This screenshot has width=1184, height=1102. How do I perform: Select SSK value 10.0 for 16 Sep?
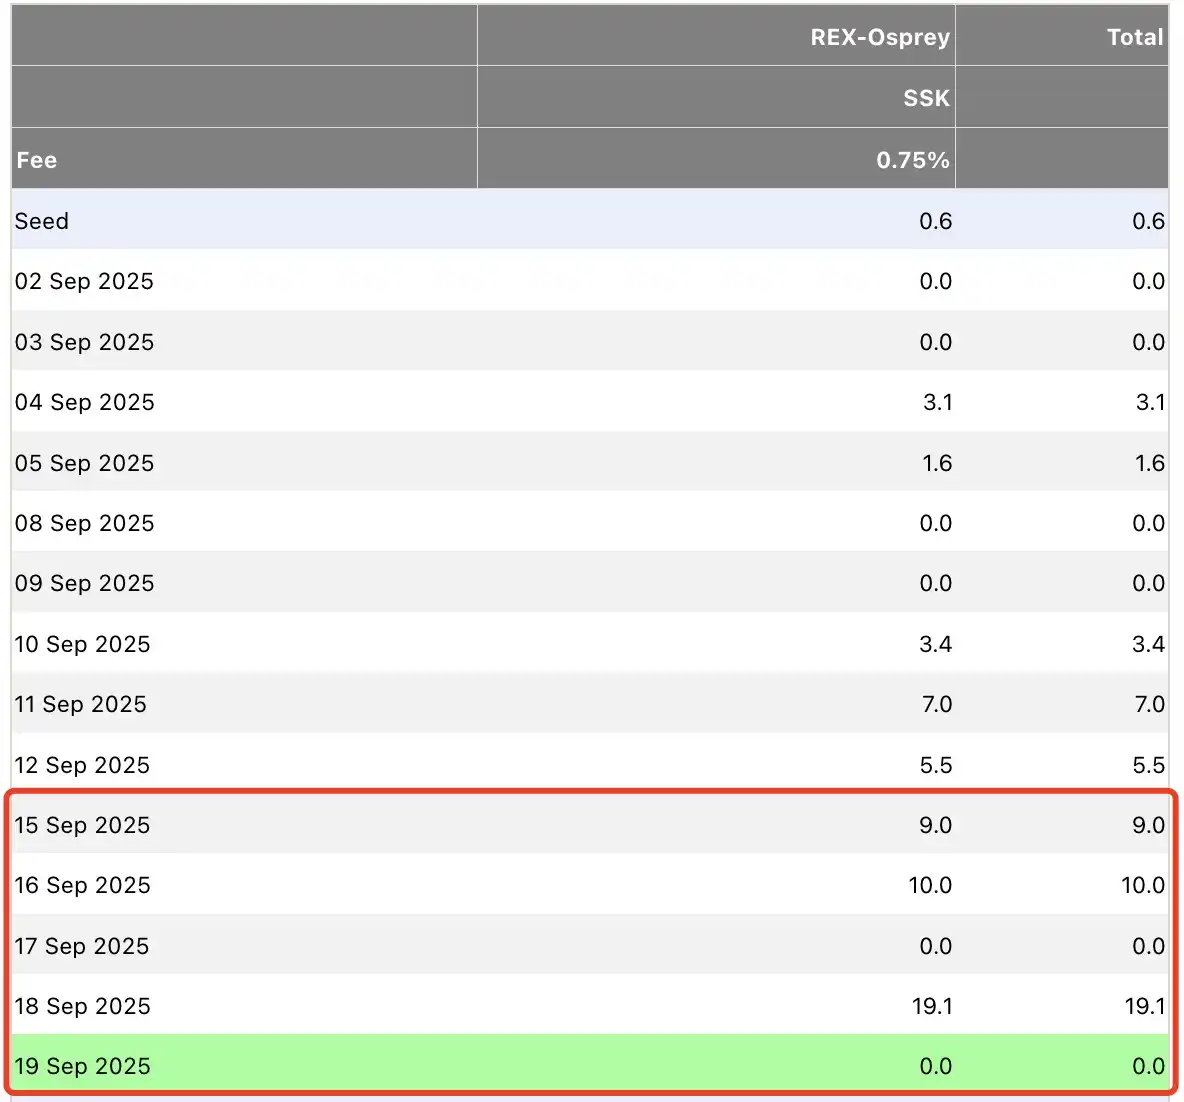(x=930, y=885)
